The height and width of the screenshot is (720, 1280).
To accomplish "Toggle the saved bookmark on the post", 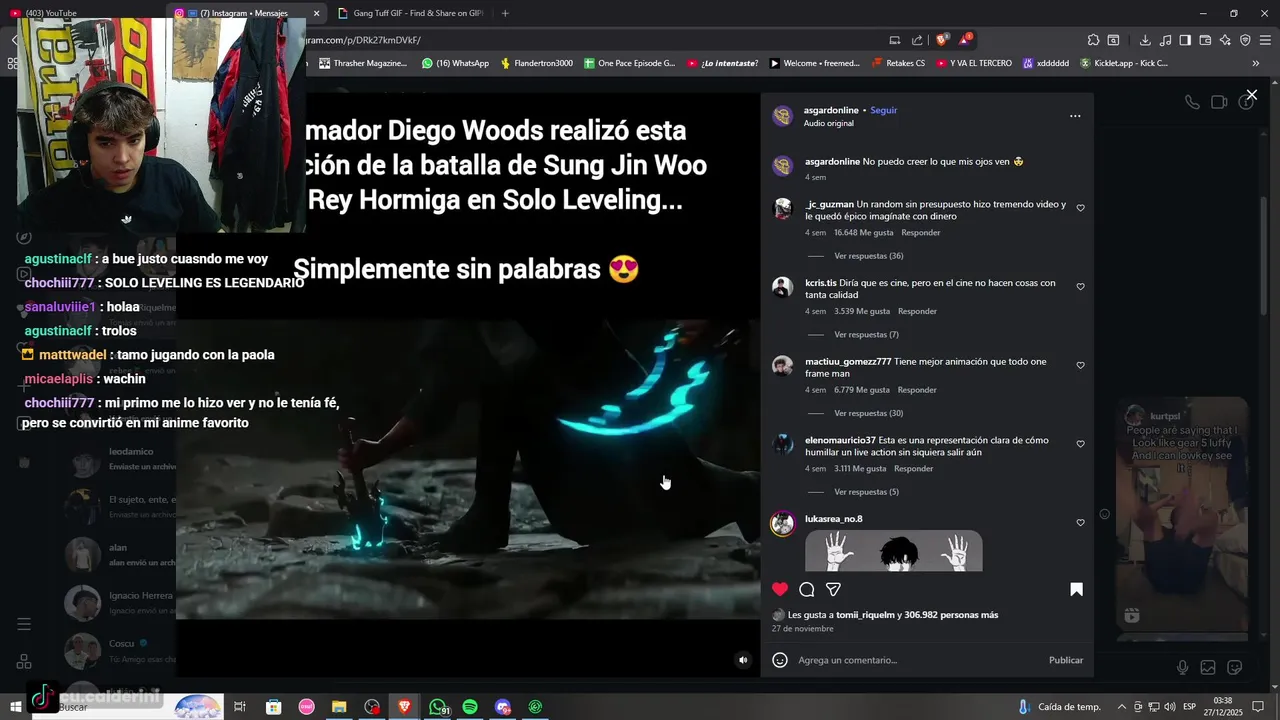I will tap(1076, 589).
